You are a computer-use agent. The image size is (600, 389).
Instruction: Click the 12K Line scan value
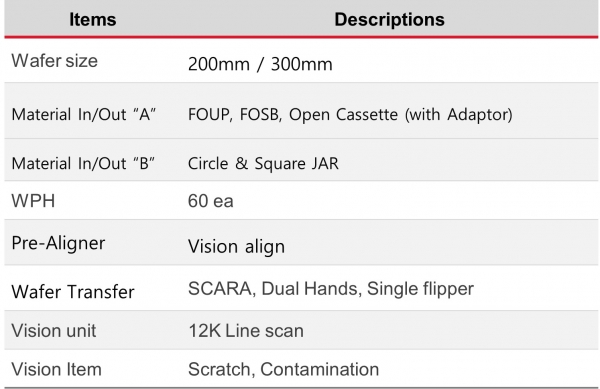[x=246, y=331]
